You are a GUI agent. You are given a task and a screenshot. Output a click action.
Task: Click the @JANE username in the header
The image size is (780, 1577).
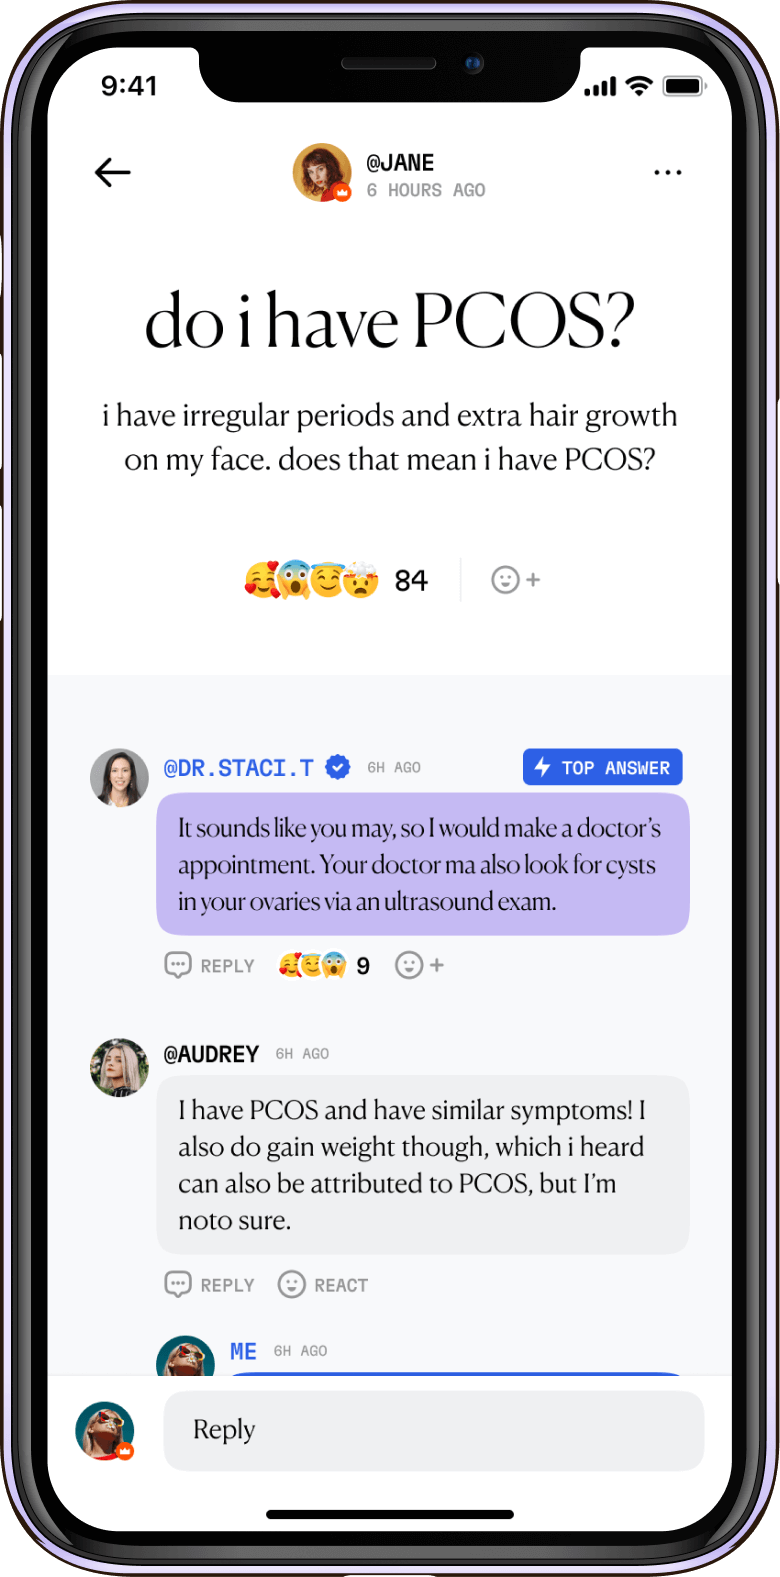[x=400, y=163]
